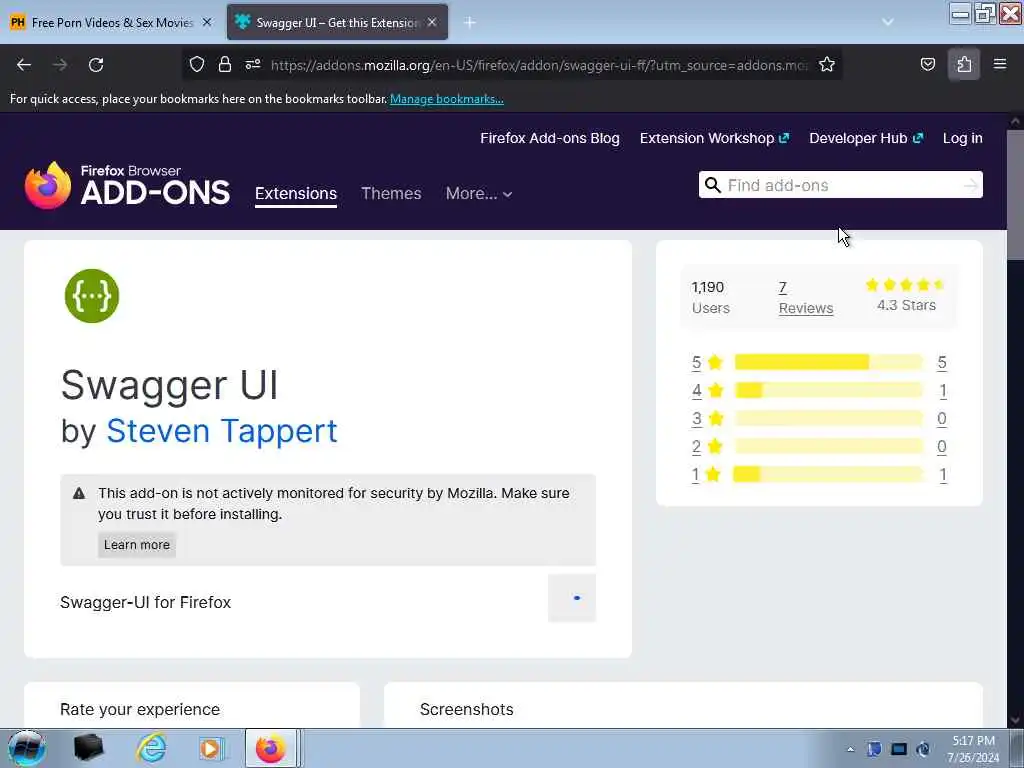Bookmark this page with the star icon
This screenshot has height=768, width=1024.
(x=827, y=64)
